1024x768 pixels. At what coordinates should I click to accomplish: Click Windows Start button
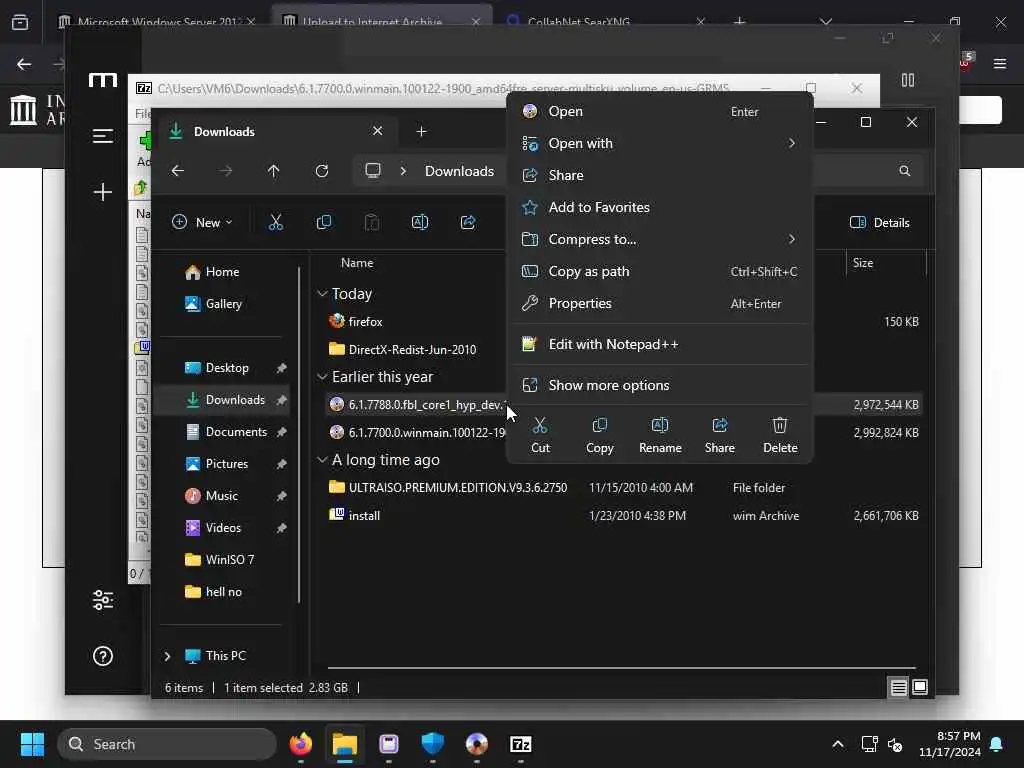(x=32, y=744)
